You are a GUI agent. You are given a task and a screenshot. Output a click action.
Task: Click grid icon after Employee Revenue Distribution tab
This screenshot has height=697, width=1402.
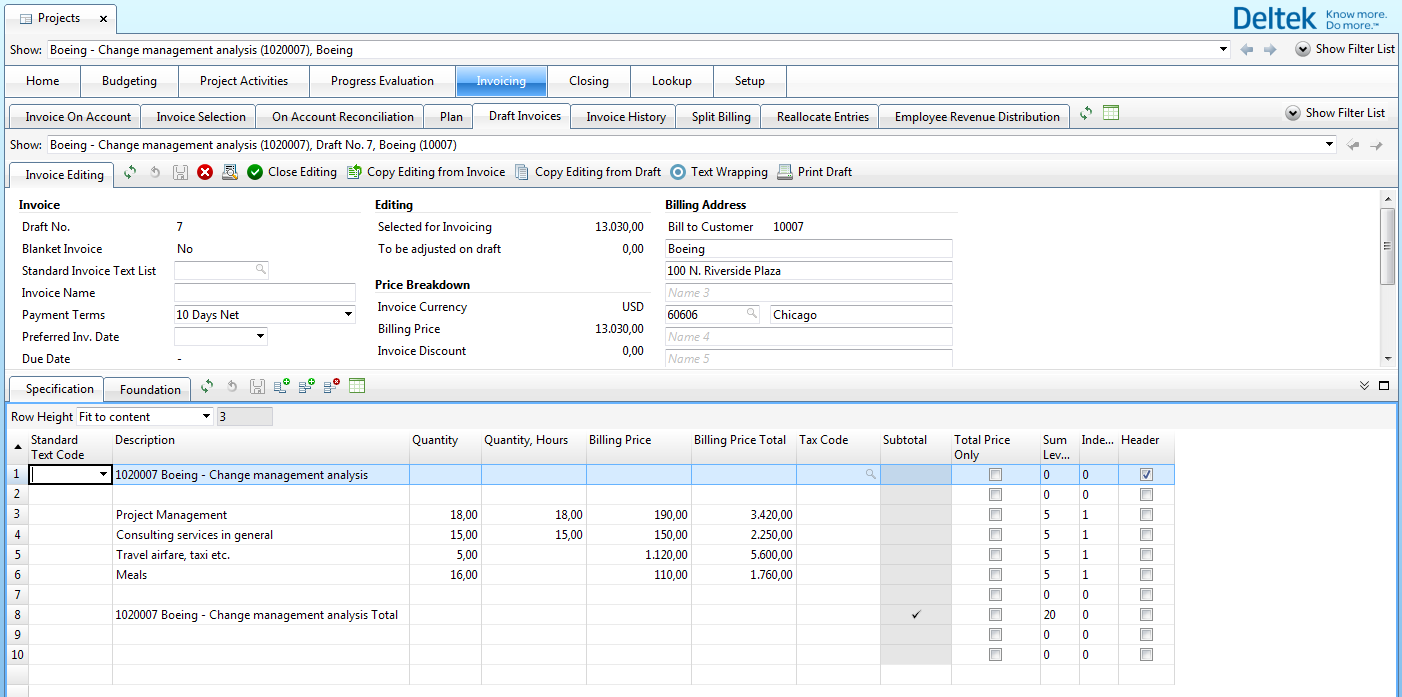pyautogui.click(x=1111, y=114)
